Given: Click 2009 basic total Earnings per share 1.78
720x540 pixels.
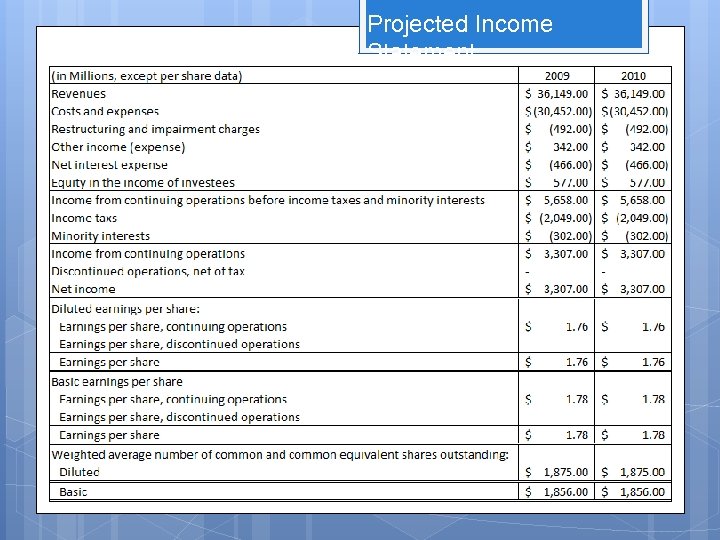Looking at the screenshot, I should pos(577,435).
